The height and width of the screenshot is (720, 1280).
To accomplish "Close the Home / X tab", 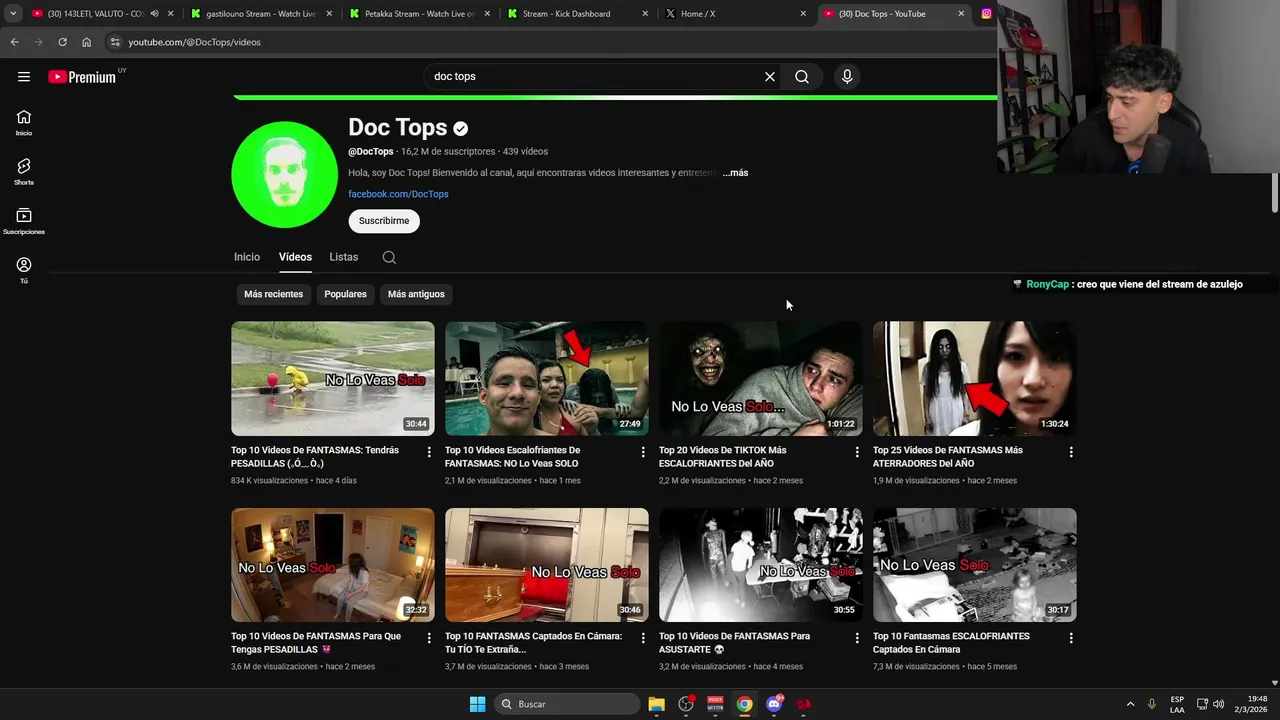I will tap(803, 14).
